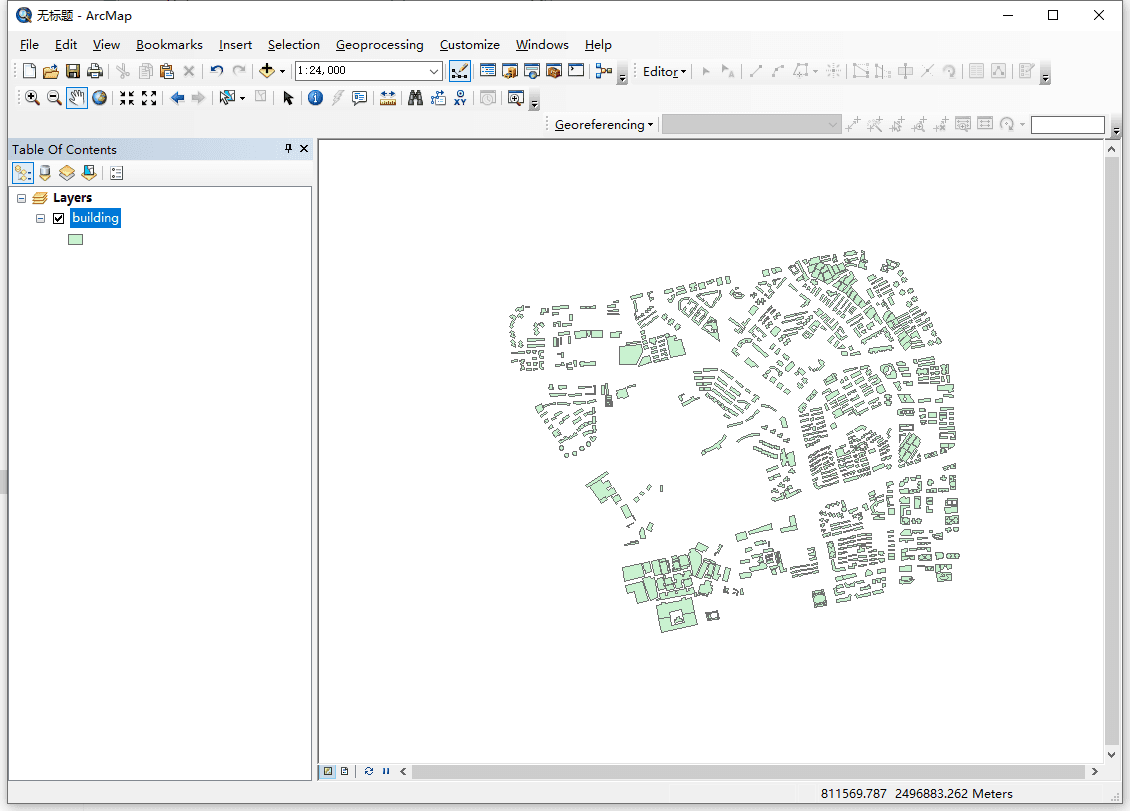Open the map scale 1:24,000 dropdown

tap(434, 71)
